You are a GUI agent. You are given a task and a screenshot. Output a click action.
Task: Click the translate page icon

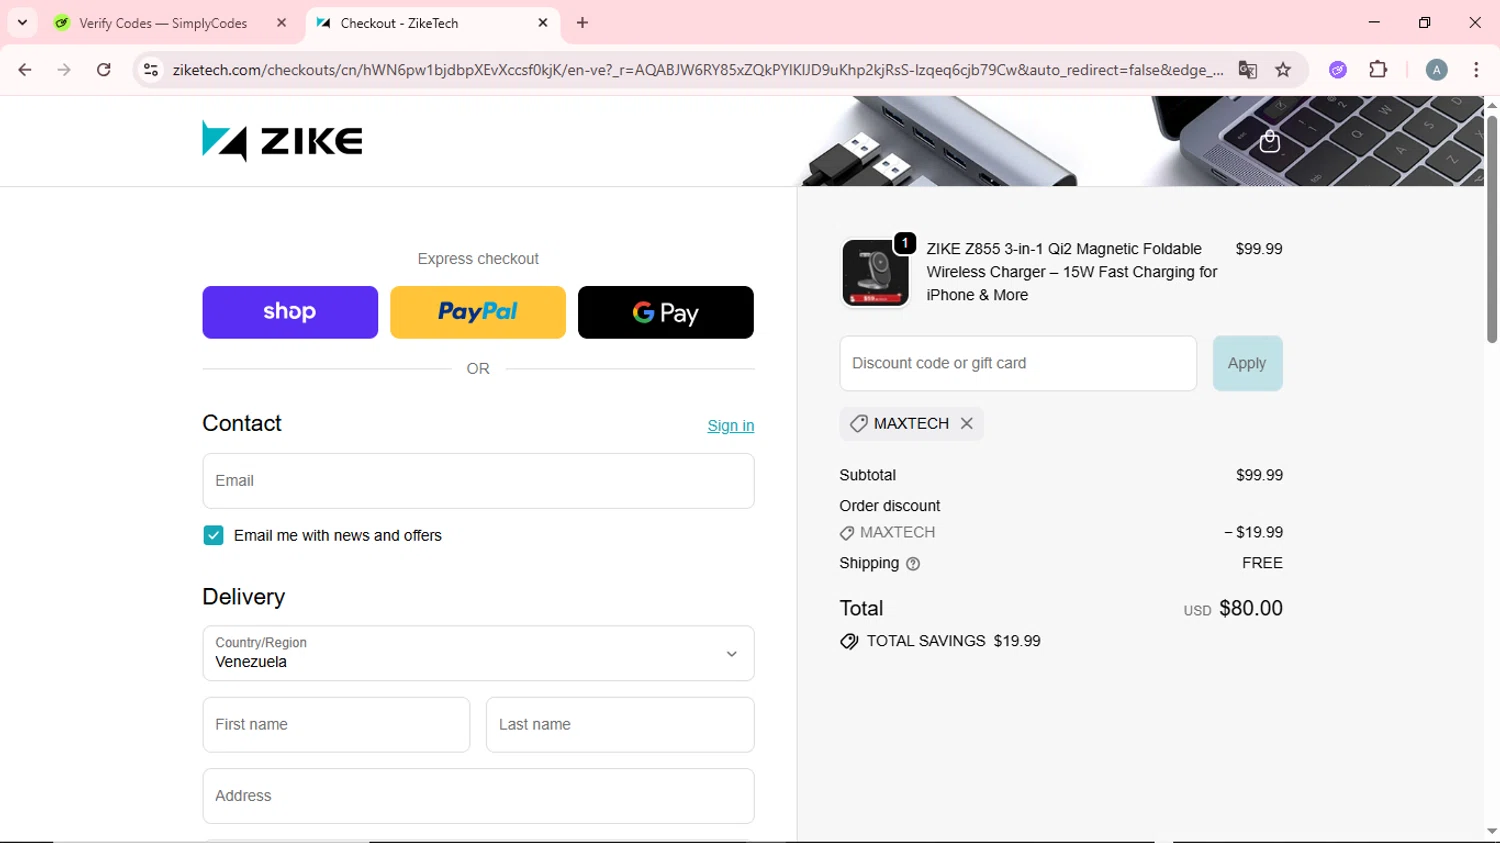pos(1247,70)
